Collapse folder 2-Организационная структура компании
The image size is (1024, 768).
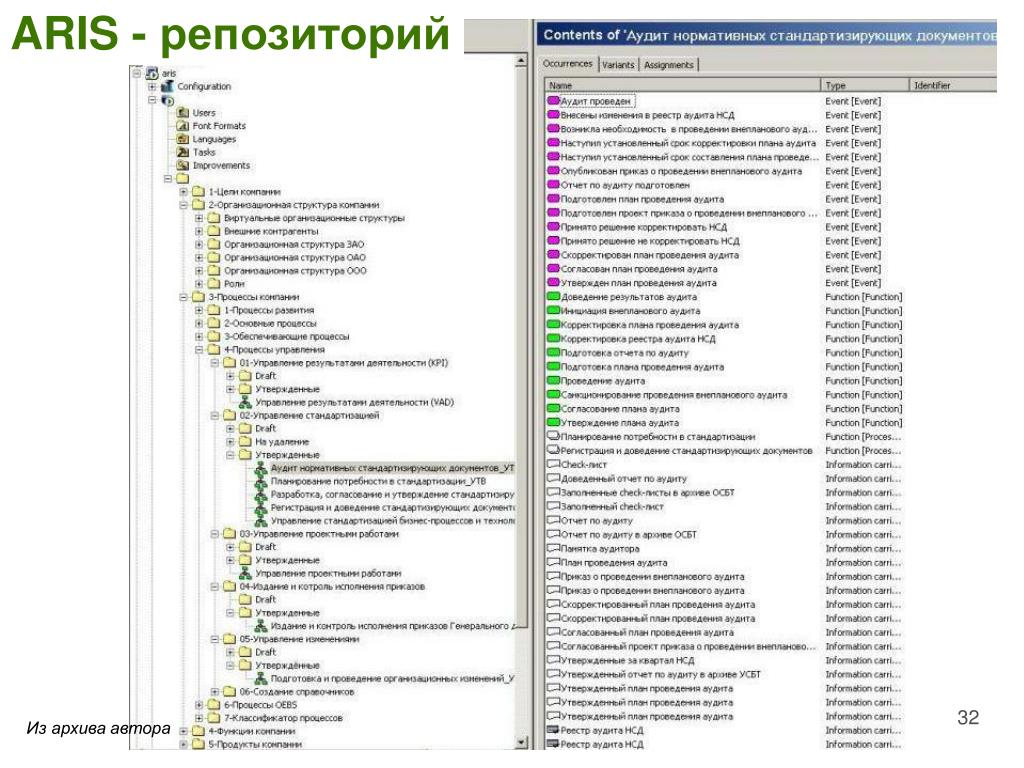point(184,205)
